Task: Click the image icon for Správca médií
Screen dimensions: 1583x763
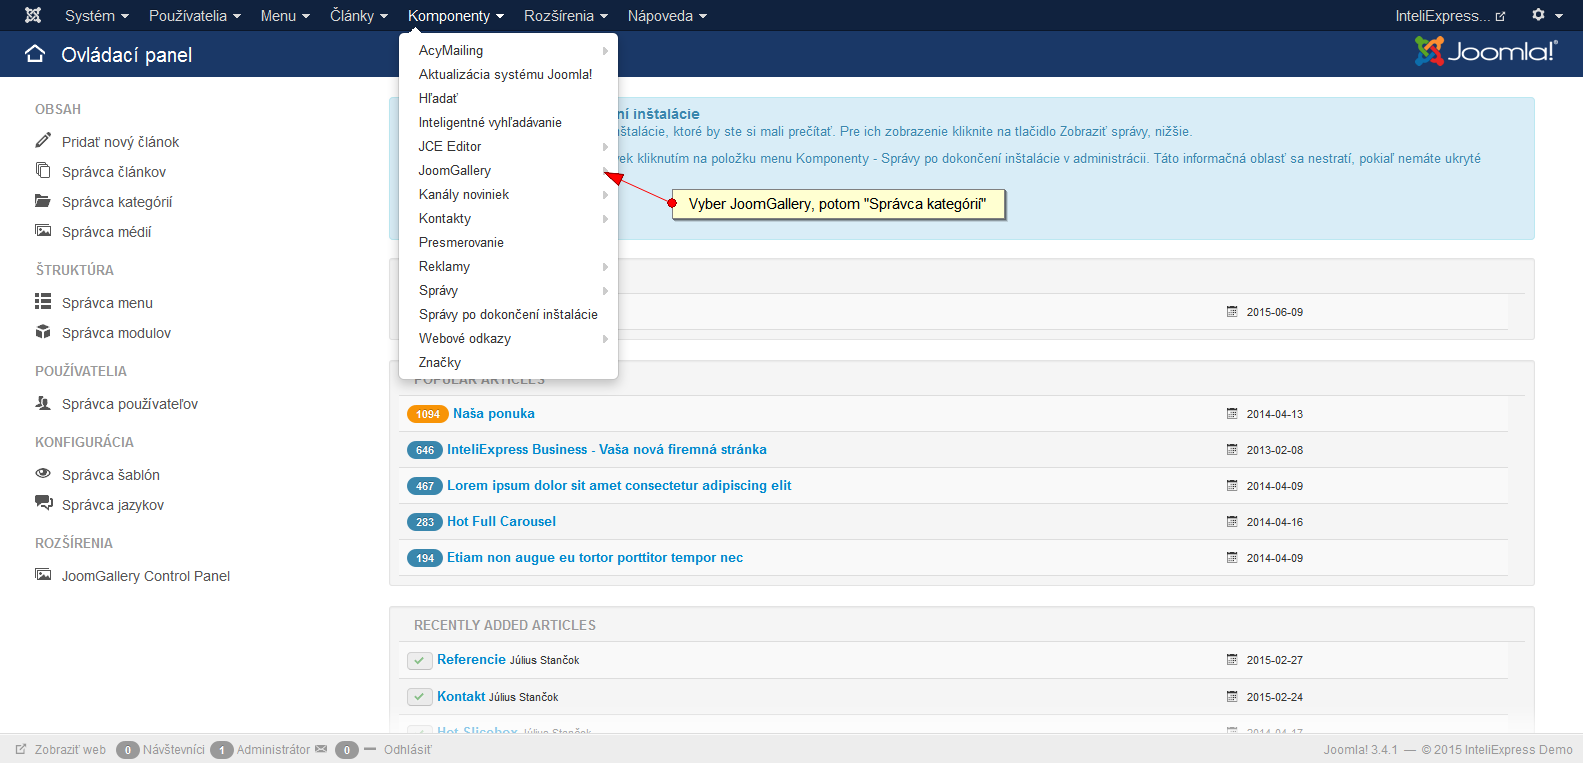Action: pyautogui.click(x=43, y=231)
